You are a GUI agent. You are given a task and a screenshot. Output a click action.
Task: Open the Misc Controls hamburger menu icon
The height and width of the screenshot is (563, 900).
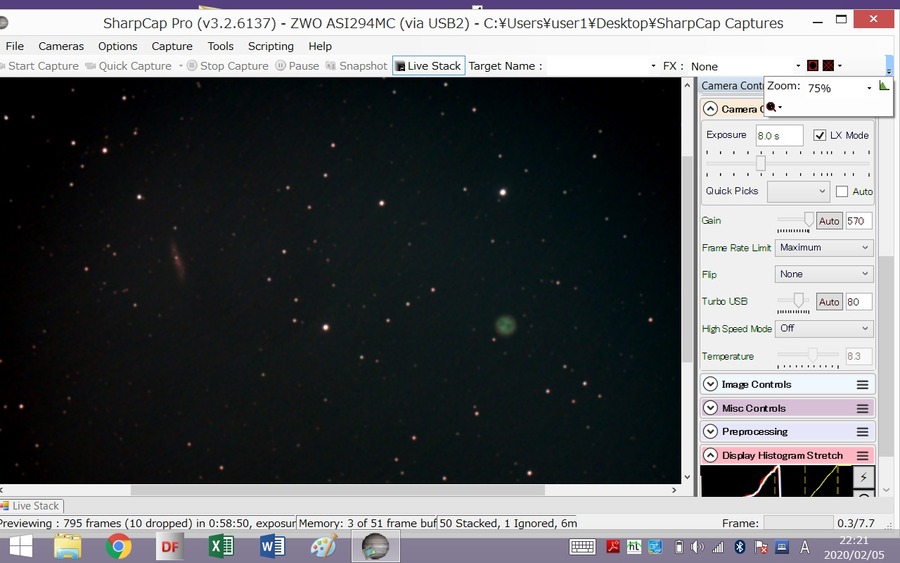pyautogui.click(x=862, y=408)
